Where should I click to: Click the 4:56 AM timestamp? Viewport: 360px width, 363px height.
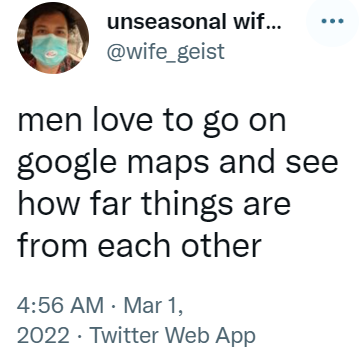60,306
